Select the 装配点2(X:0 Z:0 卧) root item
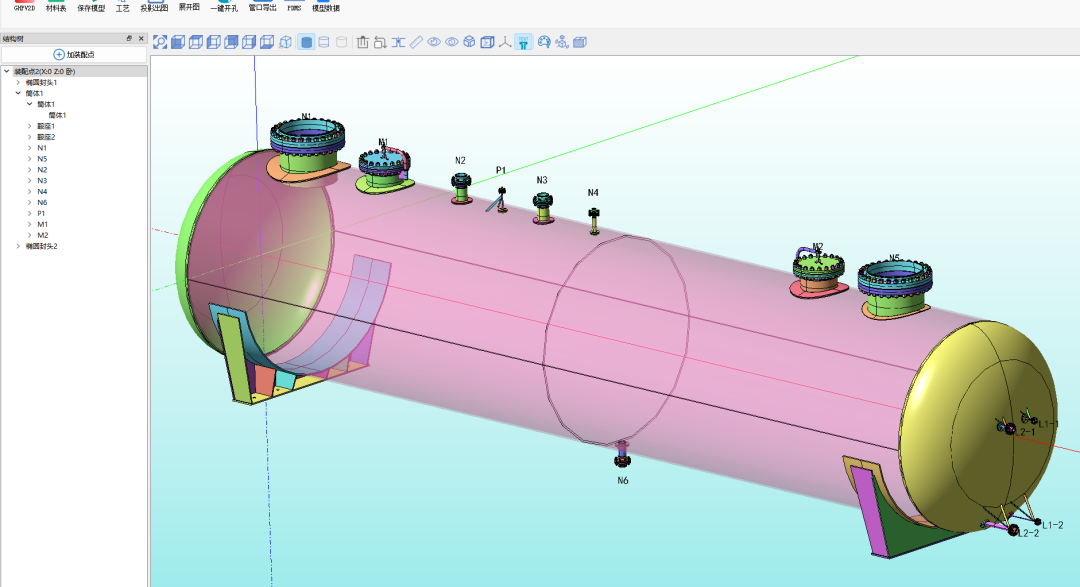 coord(45,71)
